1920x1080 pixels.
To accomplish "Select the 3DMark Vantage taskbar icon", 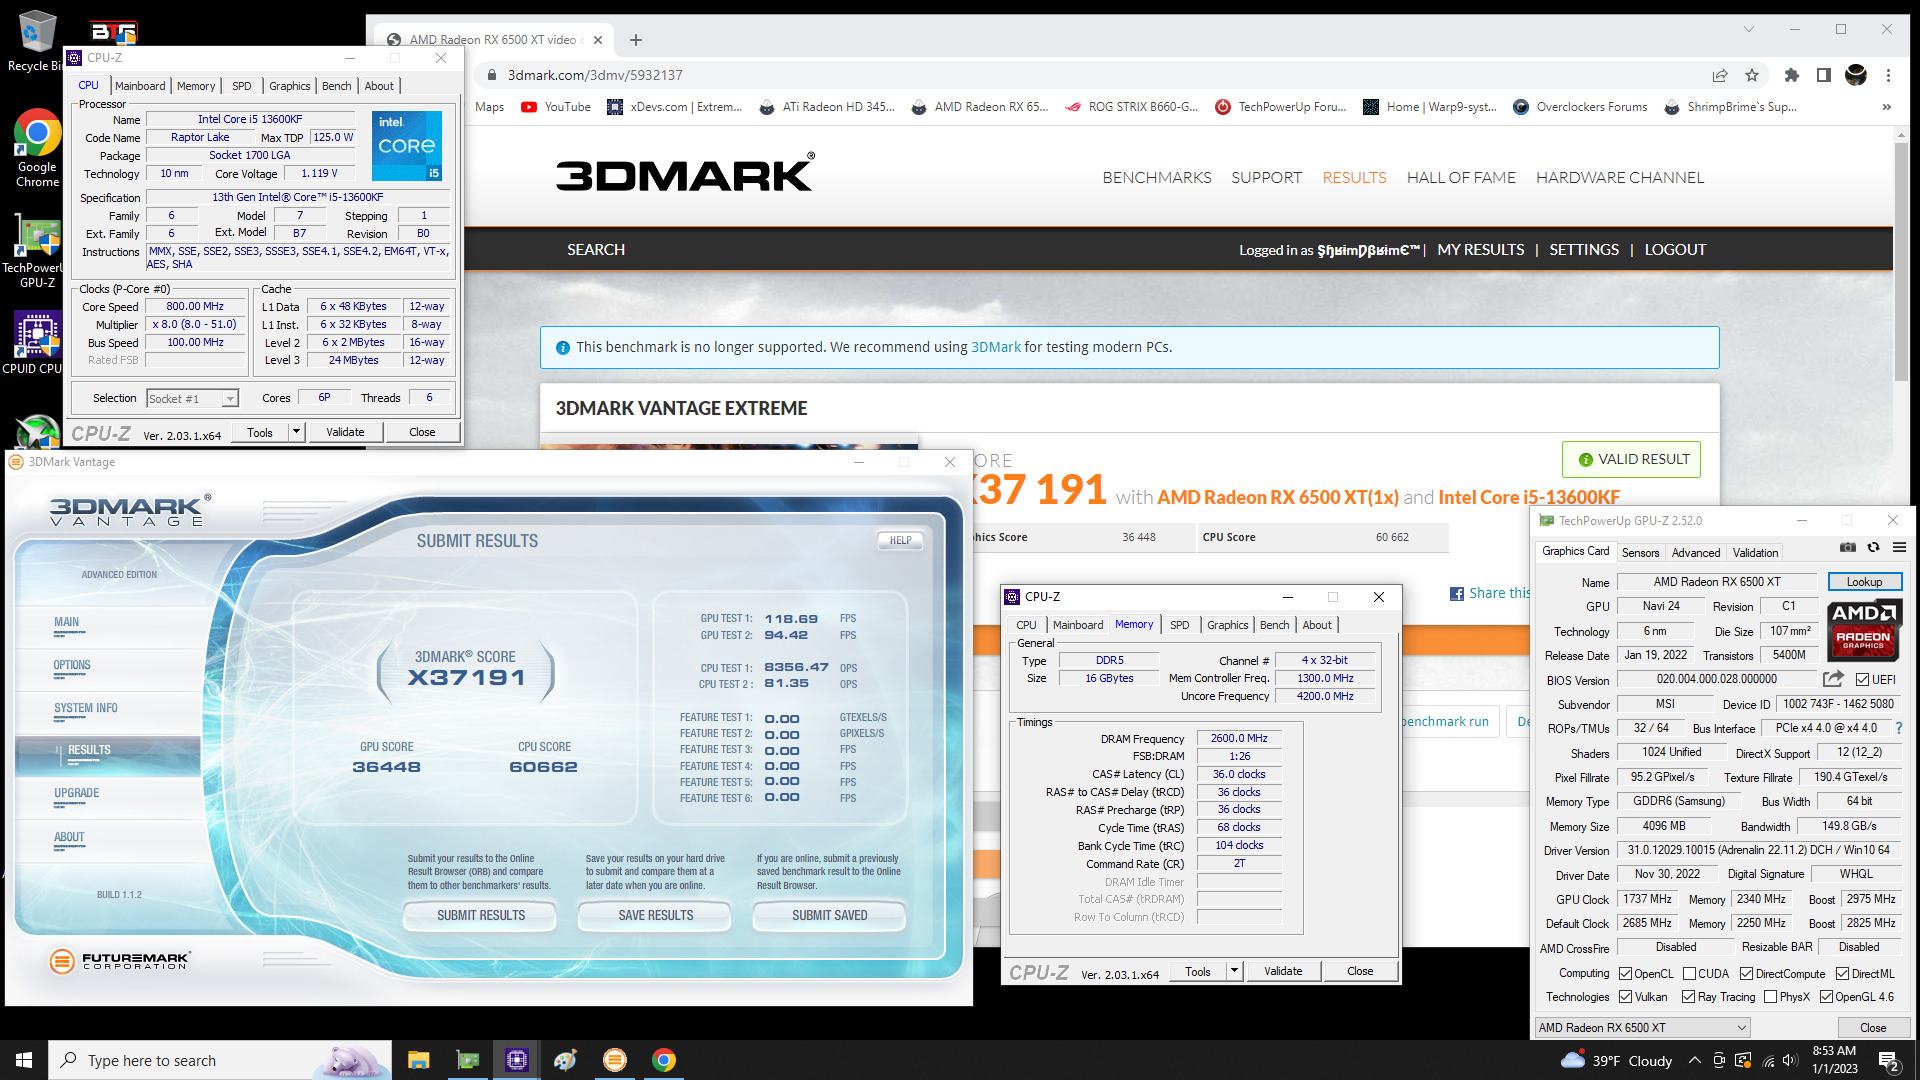I will 615,1060.
